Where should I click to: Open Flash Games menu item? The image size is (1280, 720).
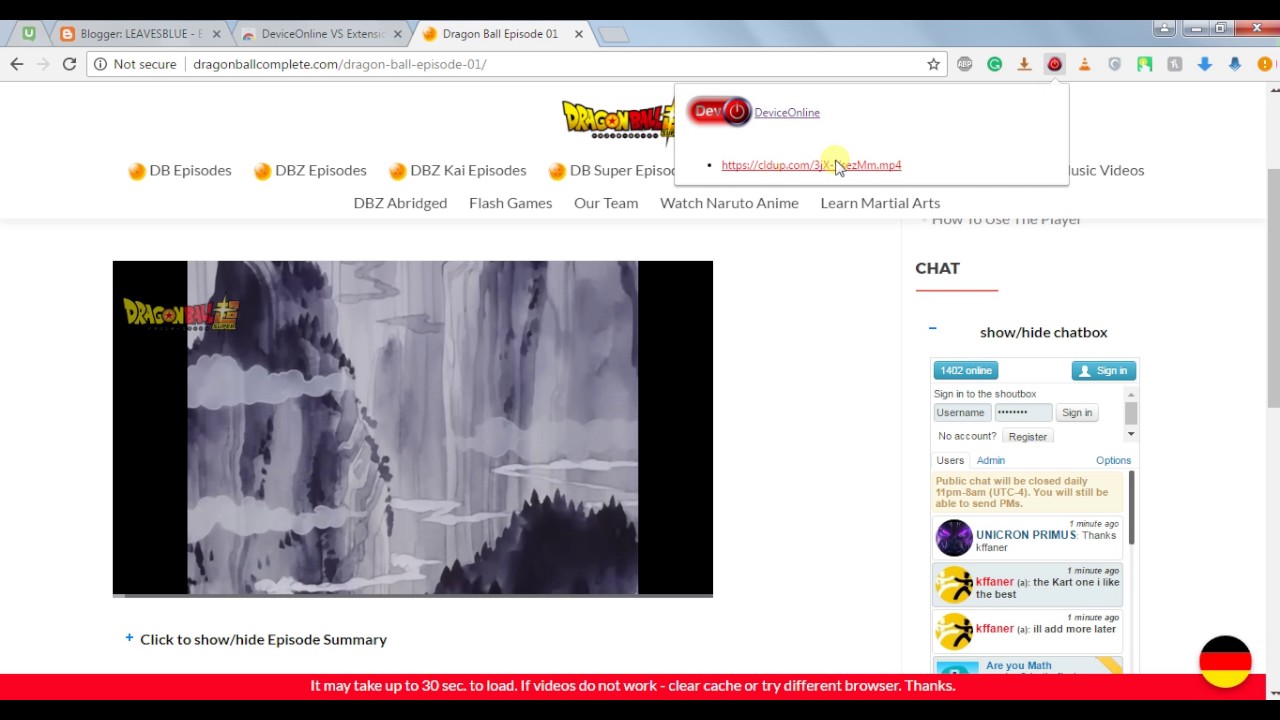point(510,203)
